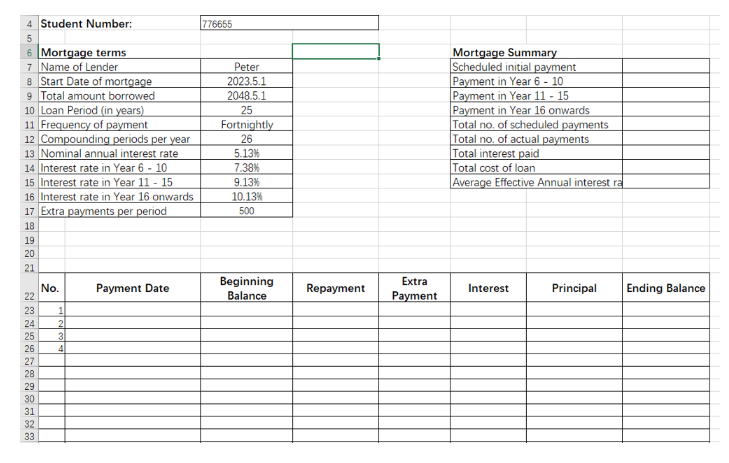Click the 10.13% rate cell
729x463 pixels.
246,196
